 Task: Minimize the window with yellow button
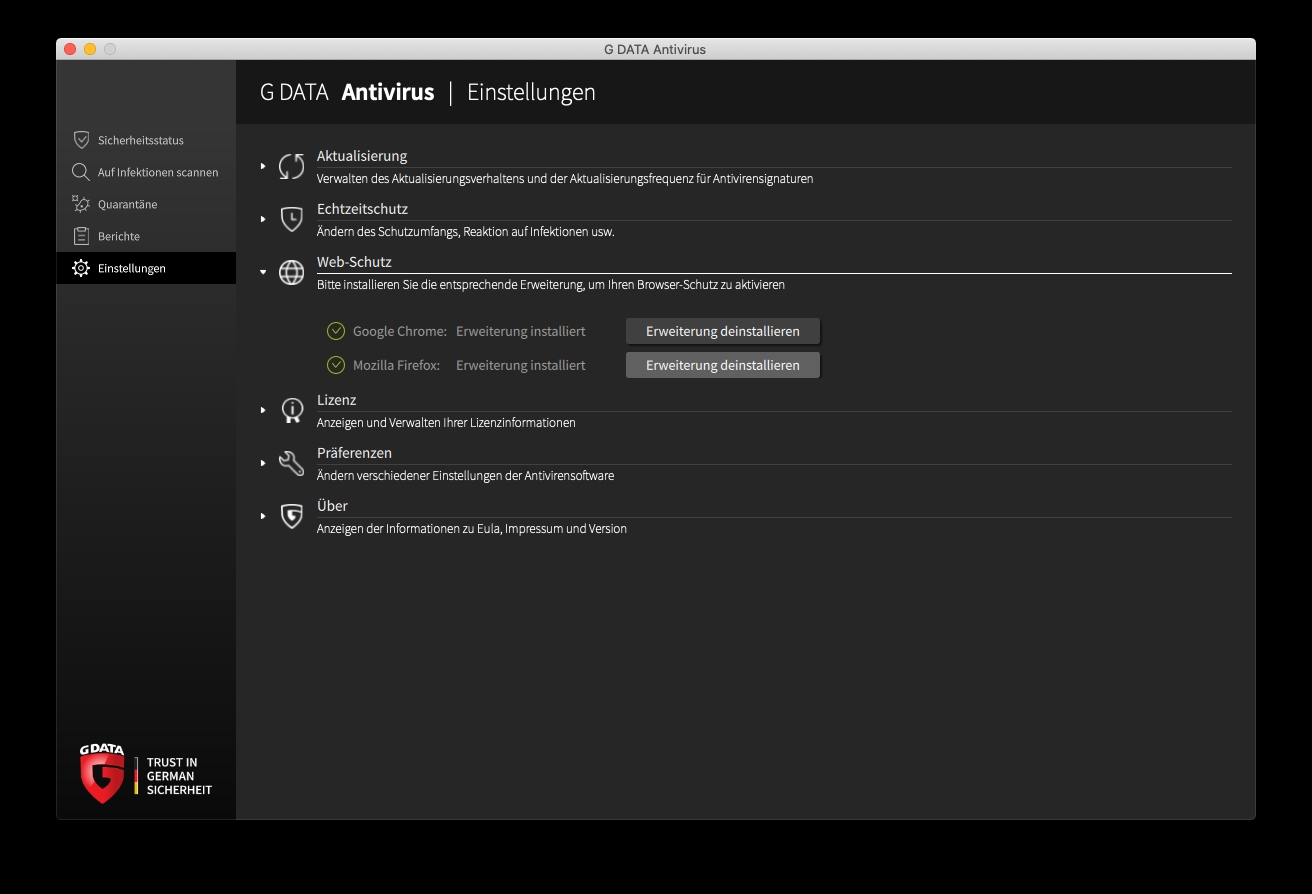90,49
